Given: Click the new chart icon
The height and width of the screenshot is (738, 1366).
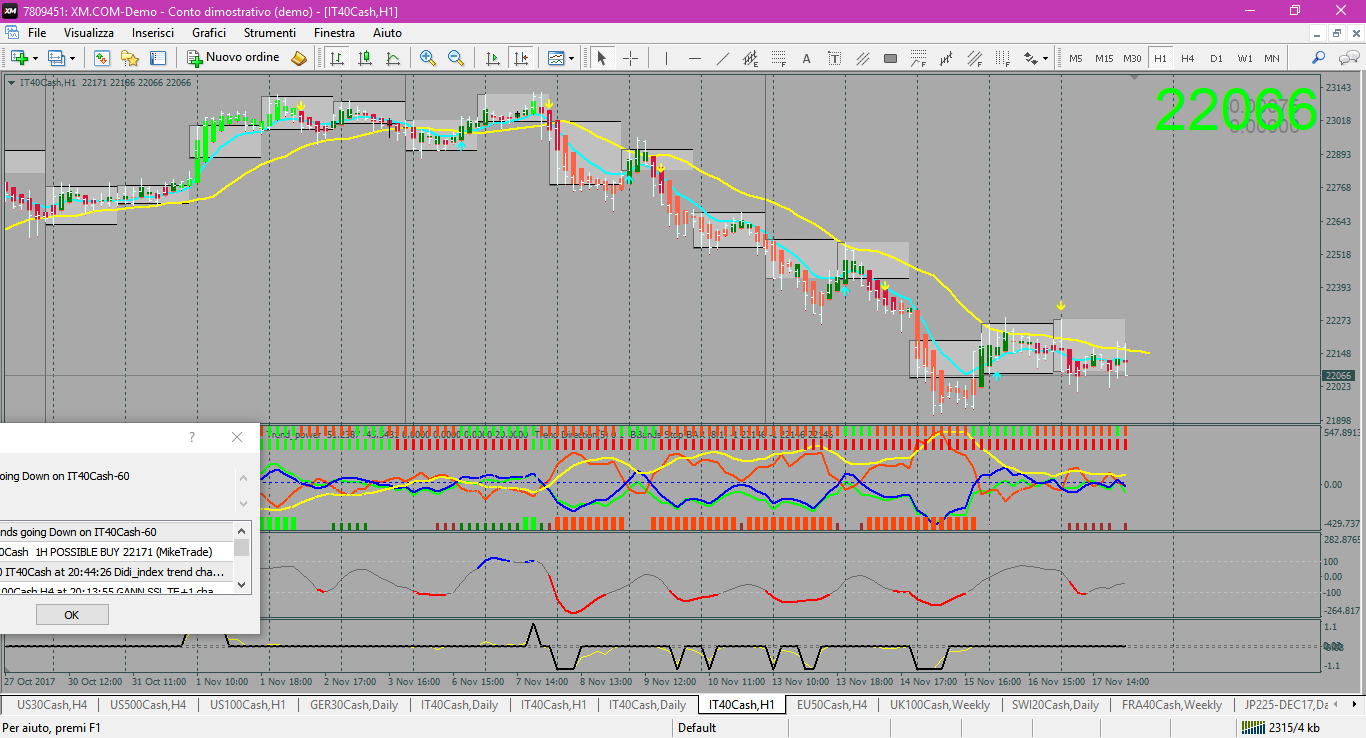Looking at the screenshot, I should [x=19, y=58].
